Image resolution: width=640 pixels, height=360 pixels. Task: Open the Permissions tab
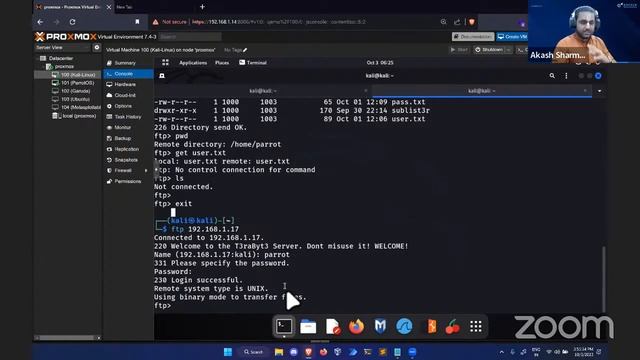[x=127, y=181]
